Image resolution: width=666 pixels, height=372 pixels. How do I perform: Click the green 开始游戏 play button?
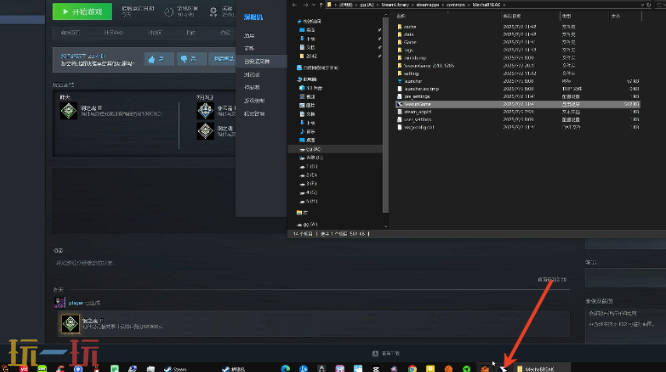click(82, 11)
